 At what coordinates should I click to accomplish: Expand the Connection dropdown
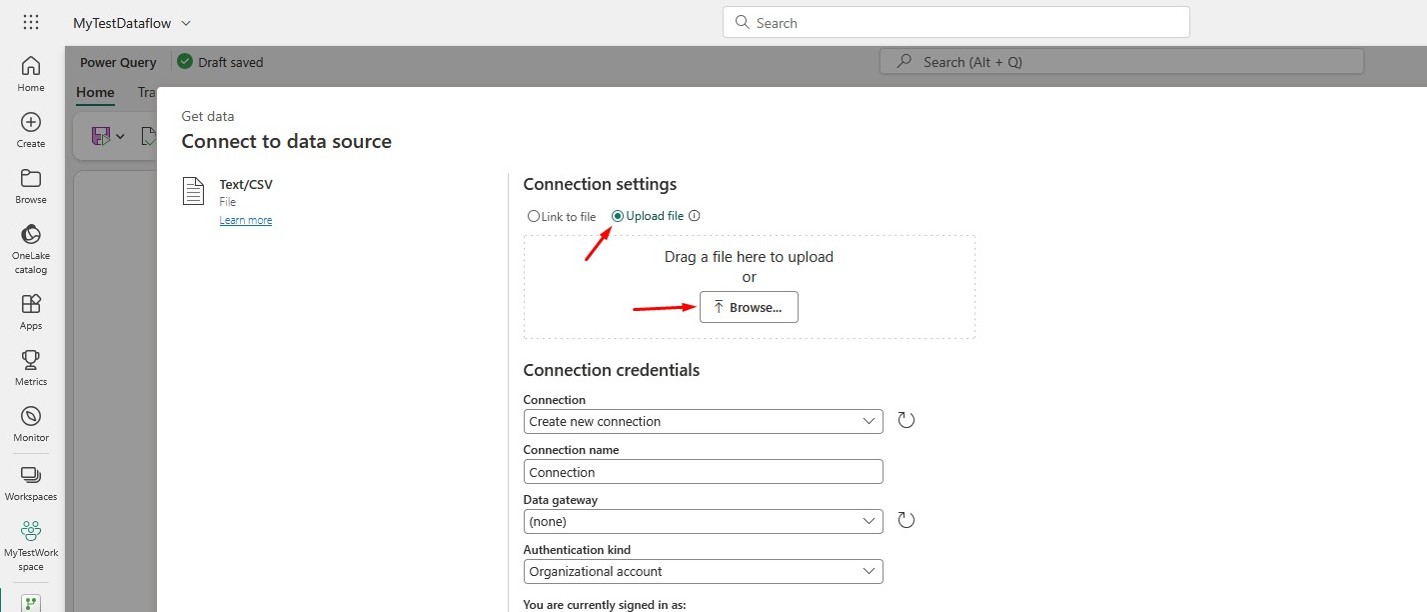click(x=703, y=421)
